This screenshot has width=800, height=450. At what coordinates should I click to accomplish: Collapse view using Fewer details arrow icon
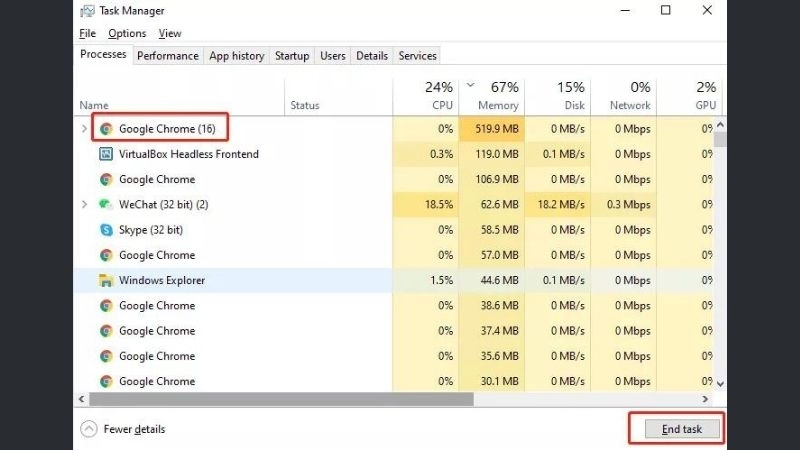tap(88, 429)
